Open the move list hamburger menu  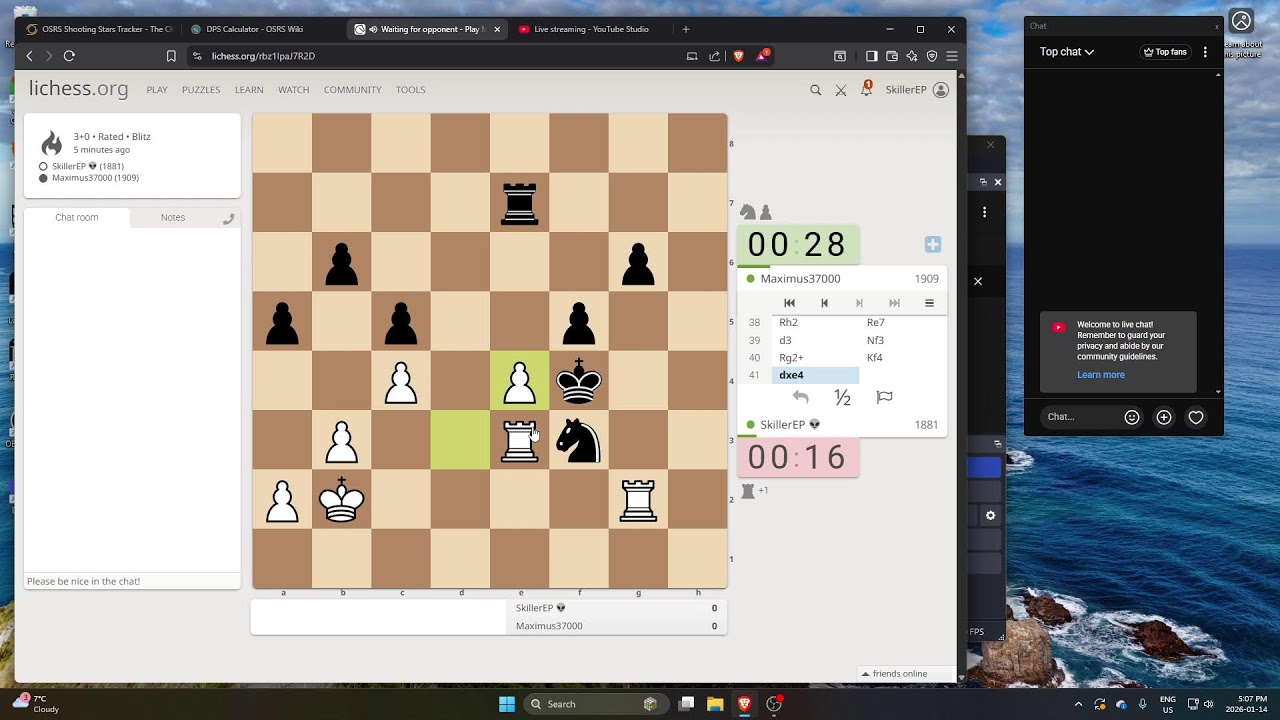point(929,303)
